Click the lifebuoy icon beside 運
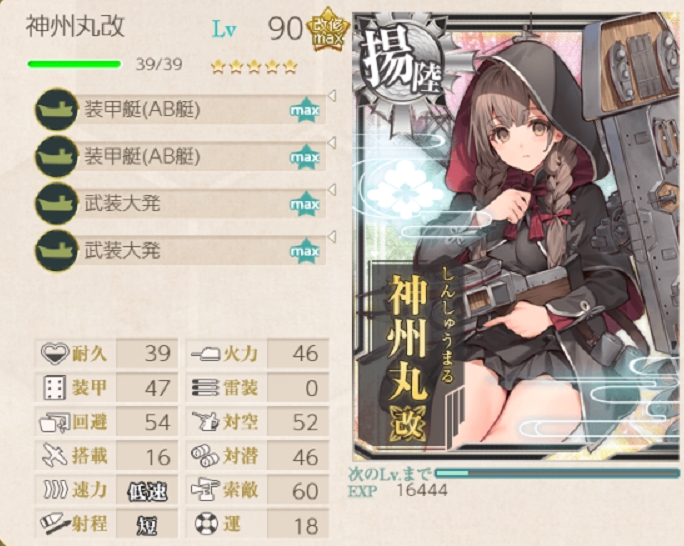The height and width of the screenshot is (546, 684). 206,524
